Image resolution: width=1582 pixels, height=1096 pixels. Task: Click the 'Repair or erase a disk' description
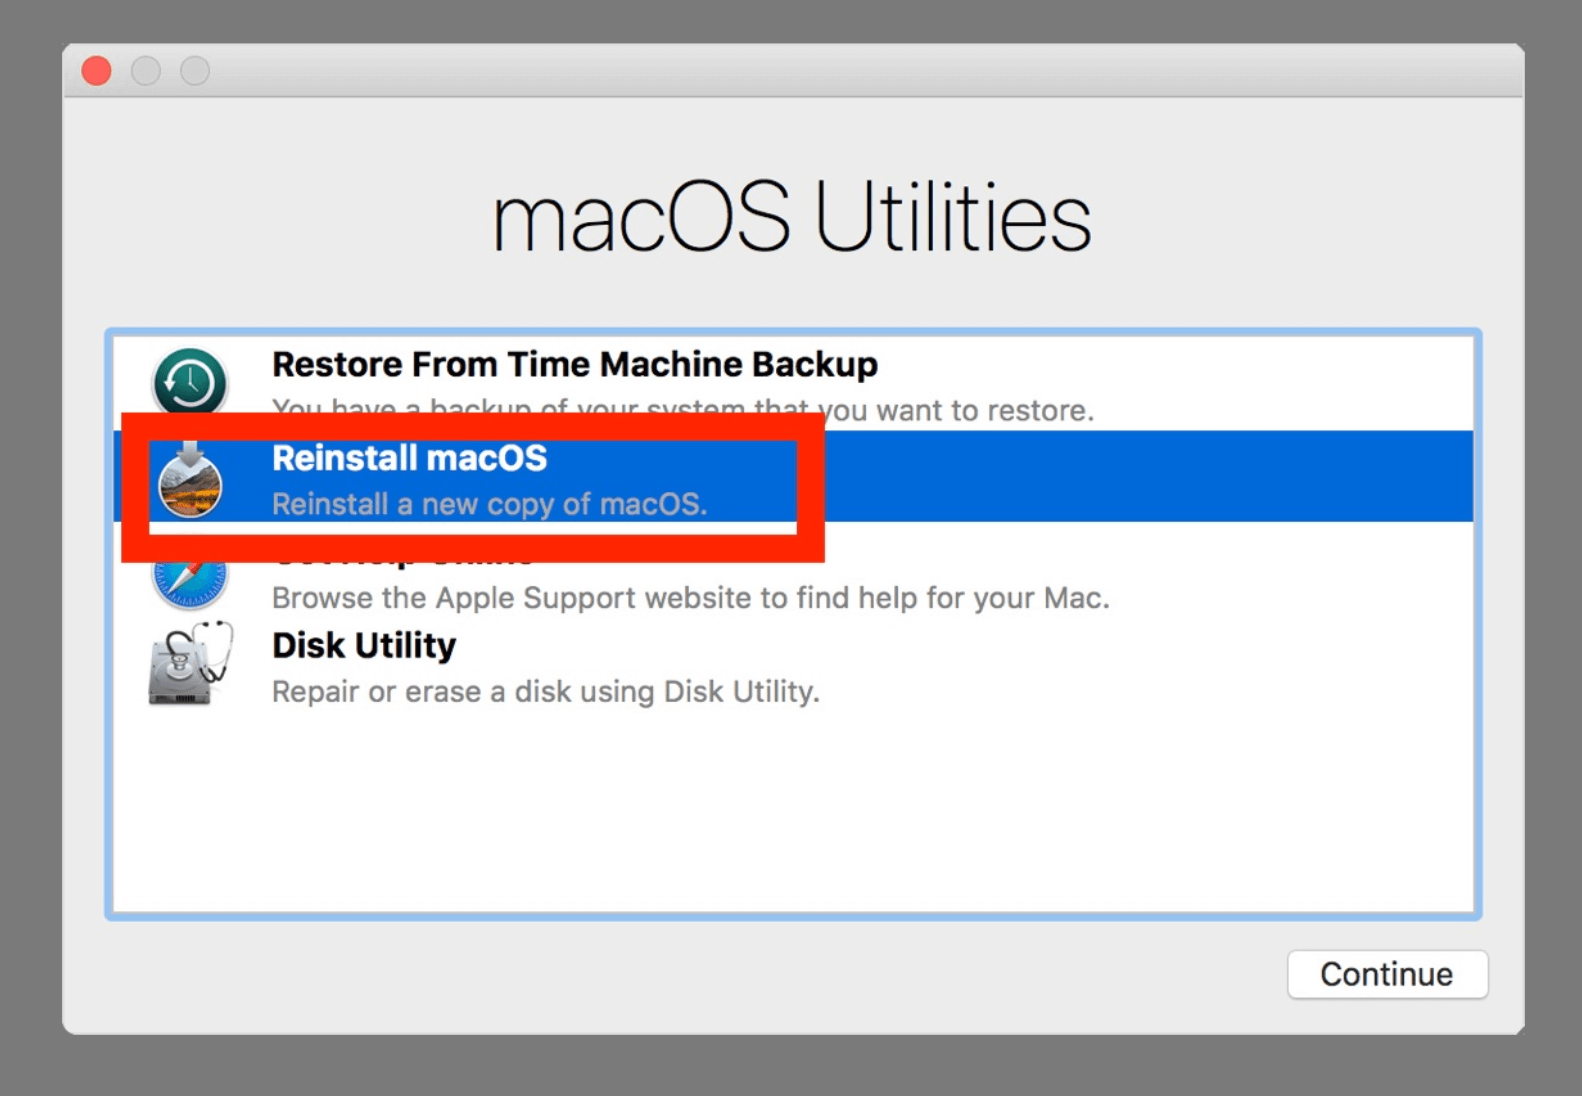pyautogui.click(x=545, y=691)
